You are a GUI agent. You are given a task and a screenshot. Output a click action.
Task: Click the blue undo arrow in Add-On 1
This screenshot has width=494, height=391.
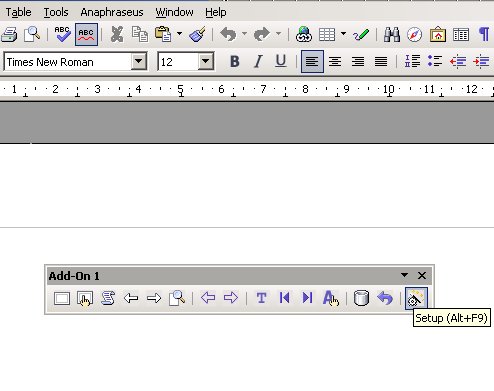point(385,298)
